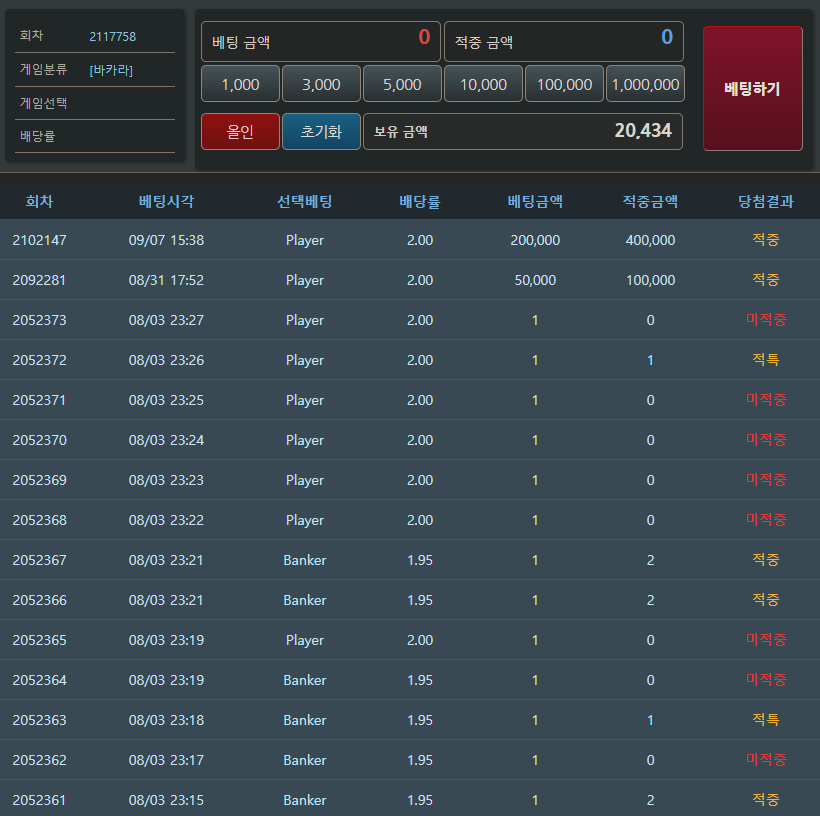Select round 2052368

(39, 520)
